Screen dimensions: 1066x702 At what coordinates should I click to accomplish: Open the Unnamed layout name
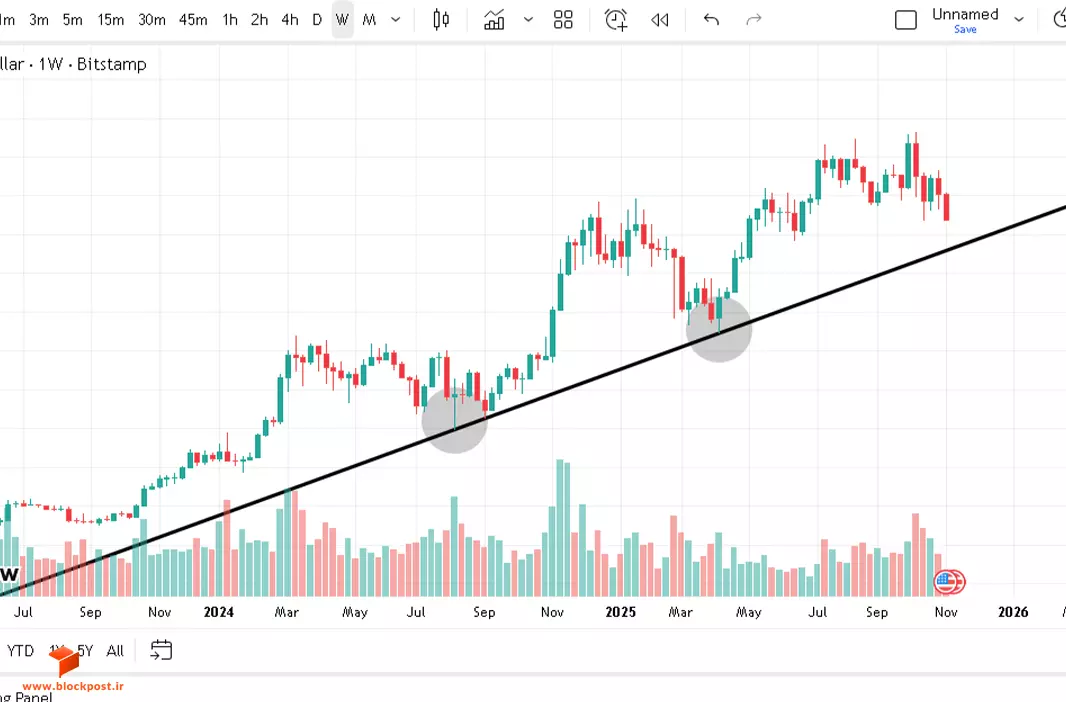click(x=965, y=14)
